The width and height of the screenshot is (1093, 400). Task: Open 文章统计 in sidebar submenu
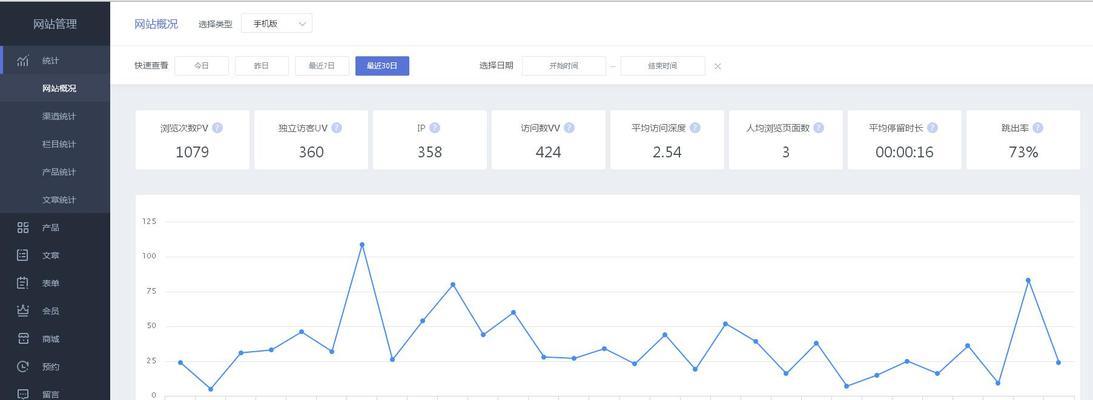click(55, 200)
